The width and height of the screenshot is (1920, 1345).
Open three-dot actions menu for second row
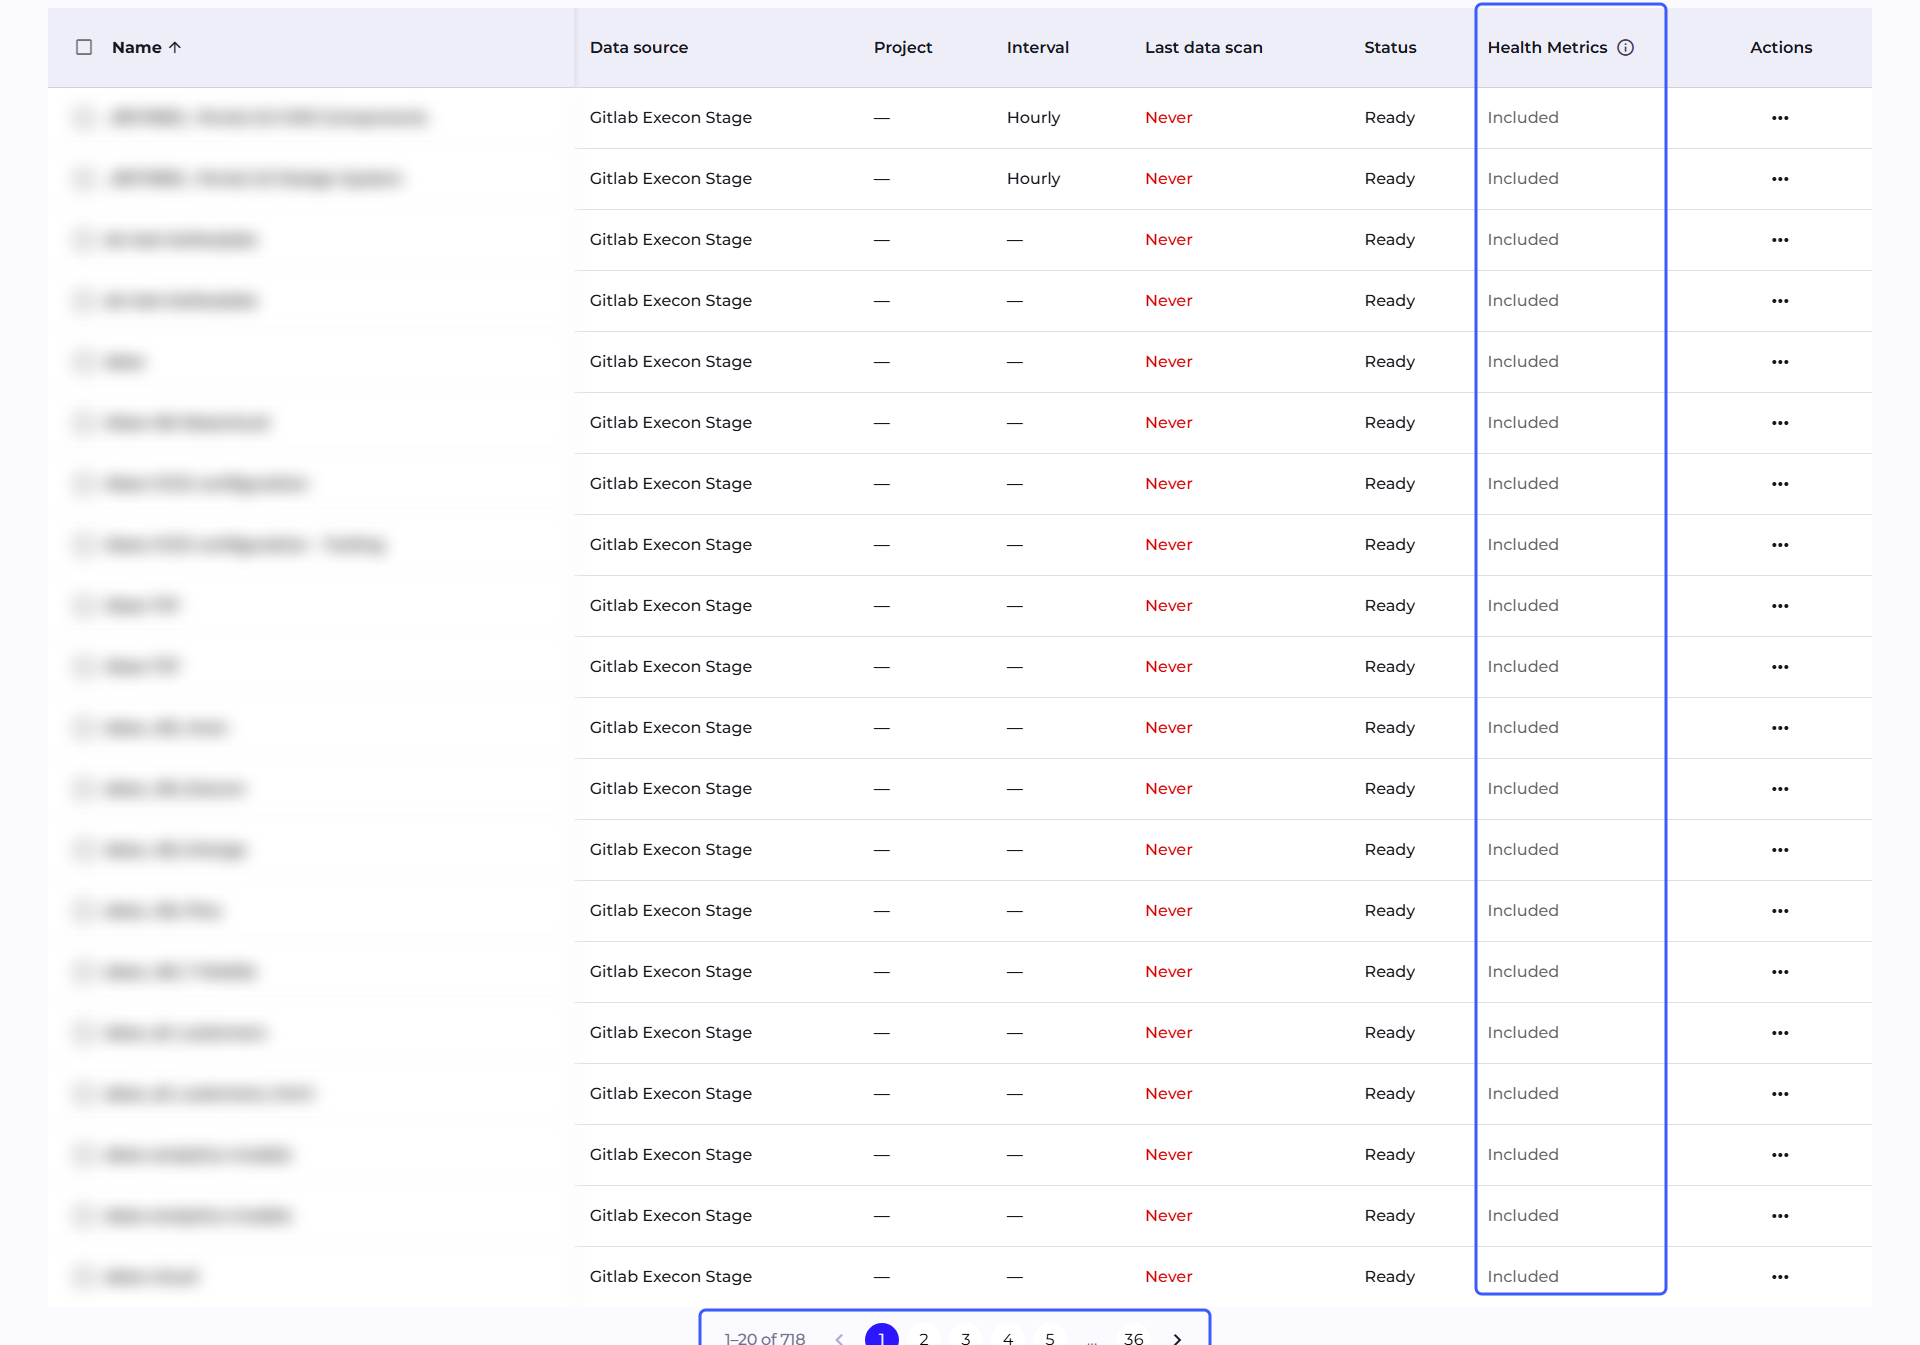[1780, 179]
